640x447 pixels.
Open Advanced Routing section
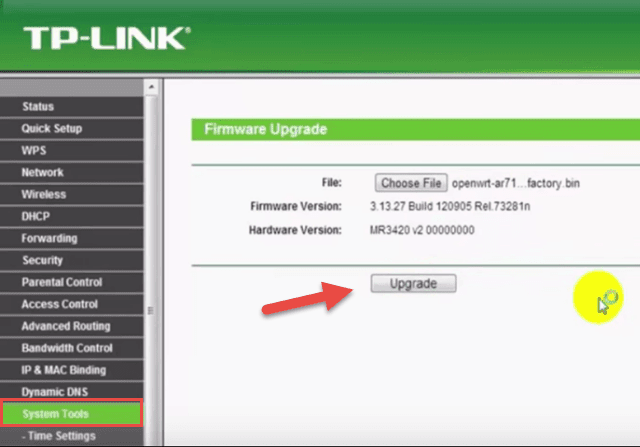click(x=71, y=327)
